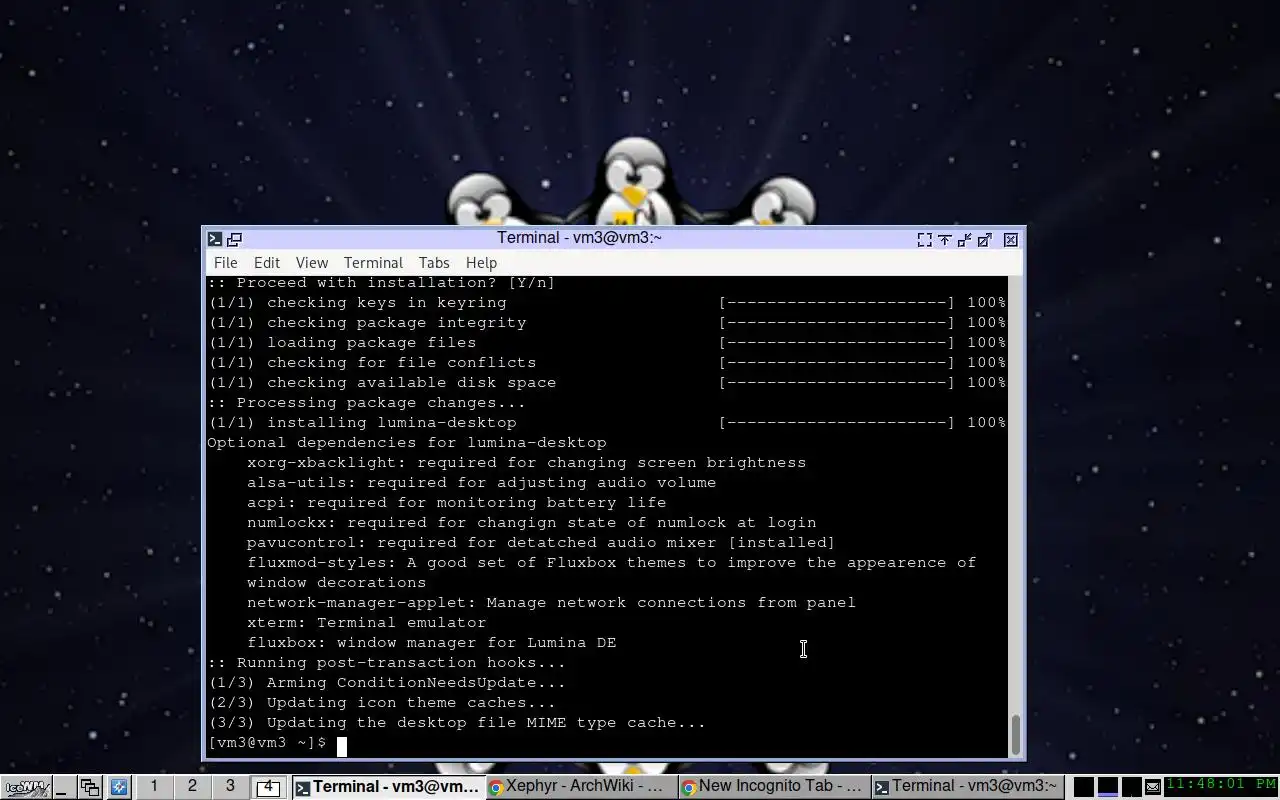Click the 'Processing package changes...' line
The image size is (1280, 800).
(367, 403)
